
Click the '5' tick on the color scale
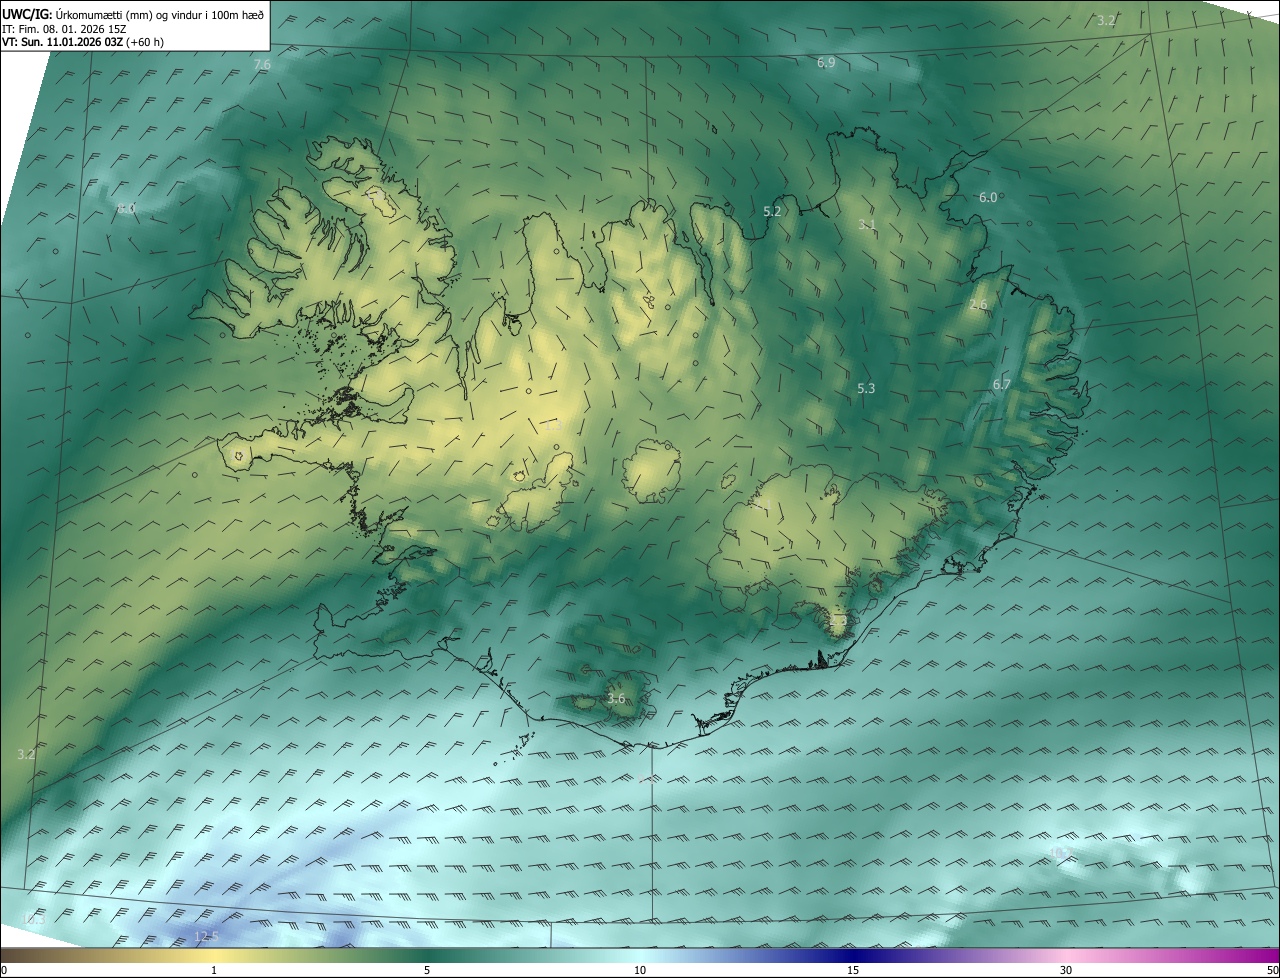pos(427,970)
